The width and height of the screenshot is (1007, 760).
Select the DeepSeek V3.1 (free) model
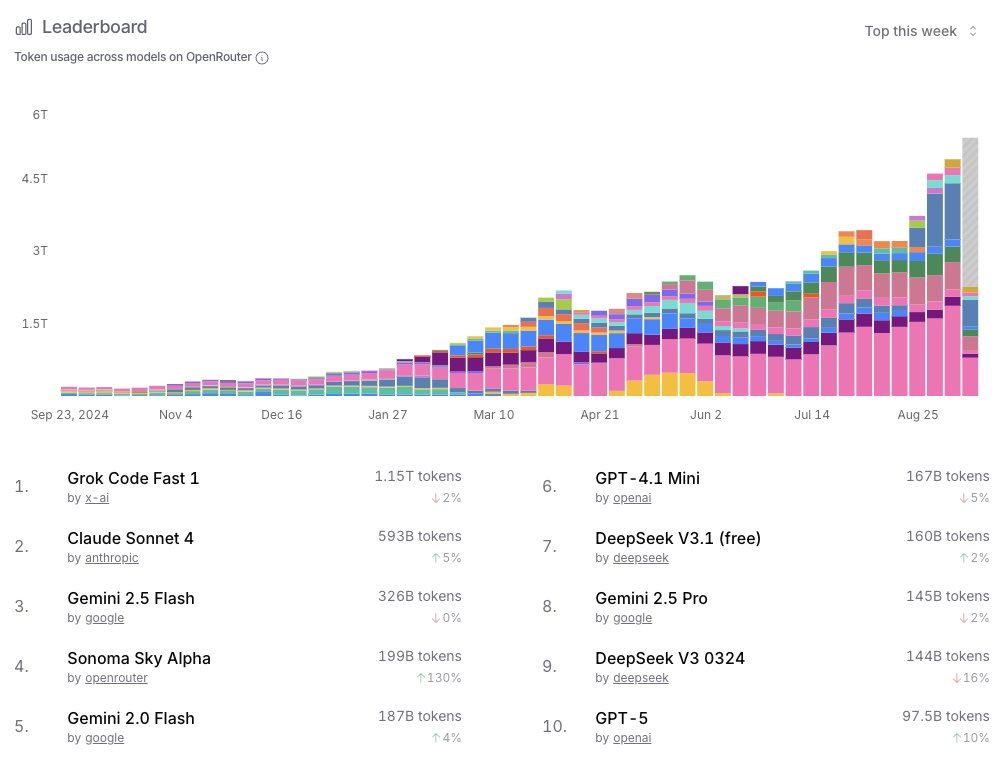coord(678,538)
